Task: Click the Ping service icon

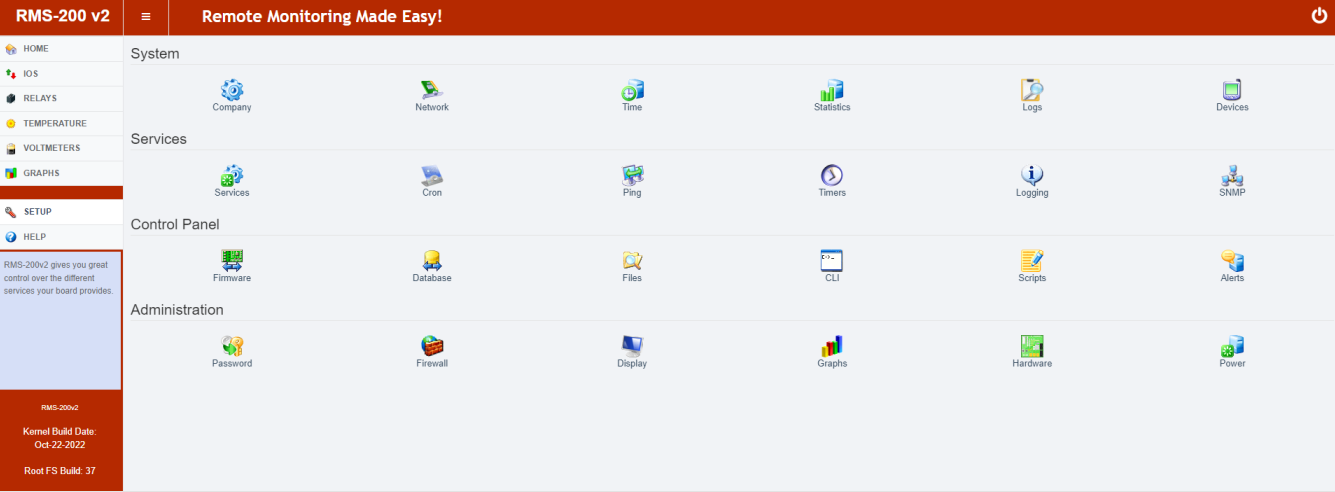Action: [x=632, y=177]
